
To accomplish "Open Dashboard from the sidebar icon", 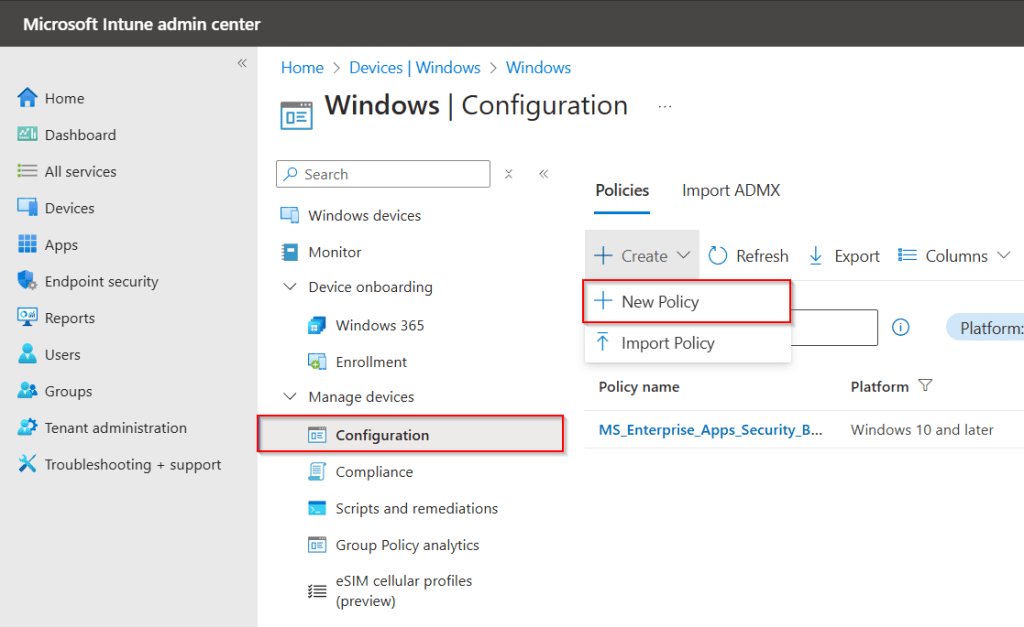I will click(27, 135).
